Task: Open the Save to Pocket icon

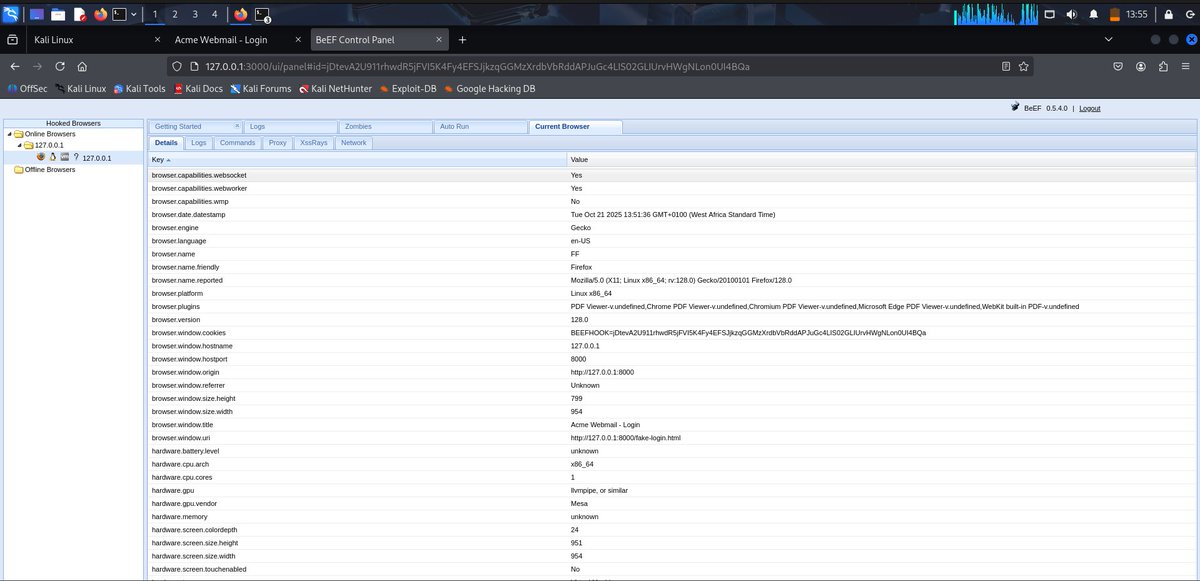Action: pyautogui.click(x=1118, y=66)
